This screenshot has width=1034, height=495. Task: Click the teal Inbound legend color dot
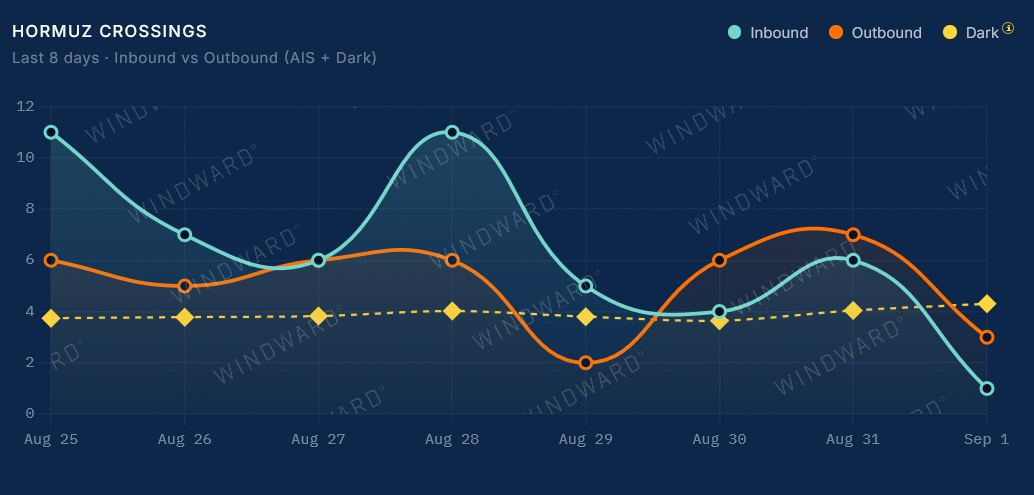click(x=735, y=32)
